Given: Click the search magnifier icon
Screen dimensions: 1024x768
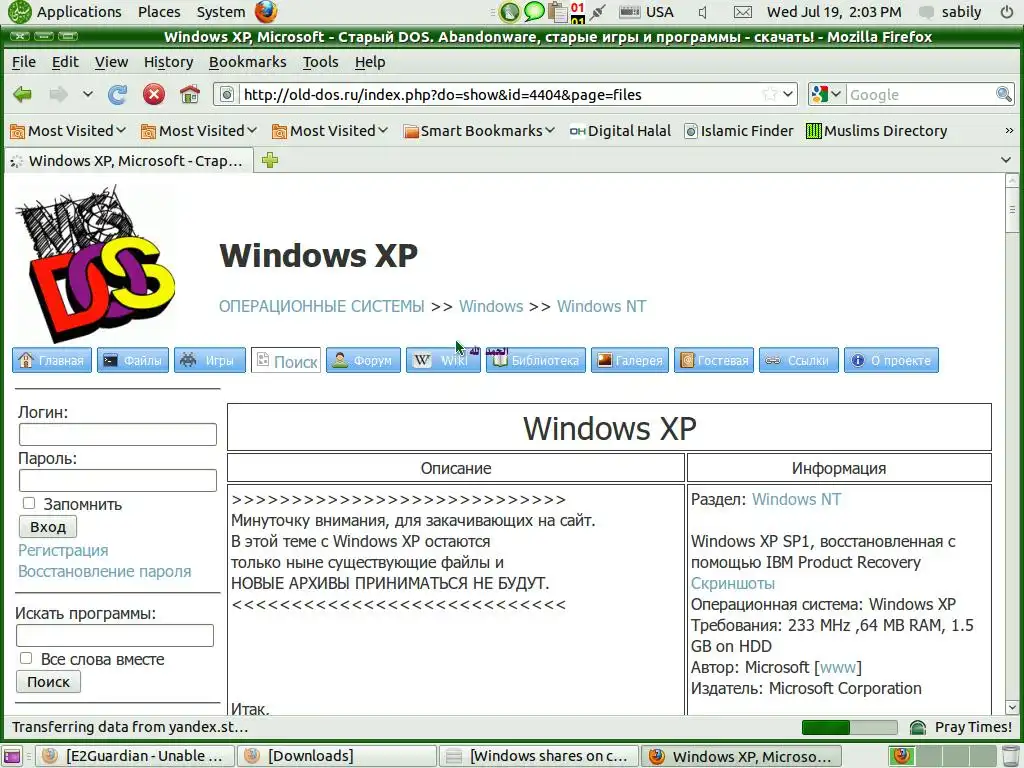Looking at the screenshot, I should click(x=1003, y=95).
